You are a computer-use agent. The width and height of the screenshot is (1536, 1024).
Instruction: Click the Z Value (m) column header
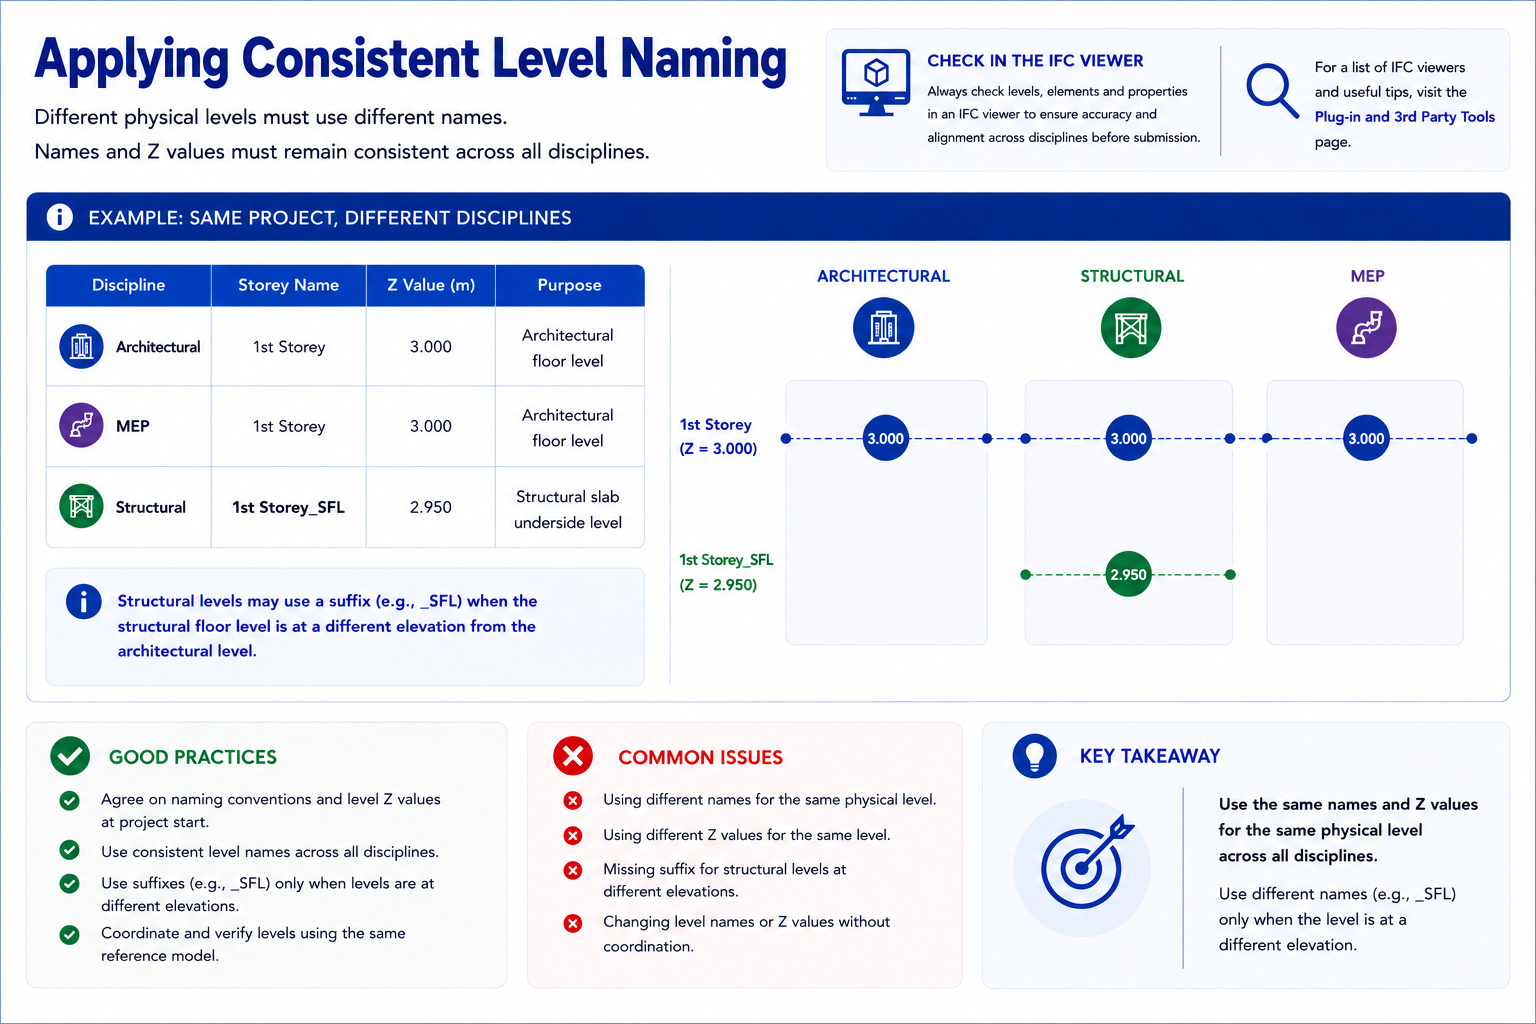tap(431, 285)
